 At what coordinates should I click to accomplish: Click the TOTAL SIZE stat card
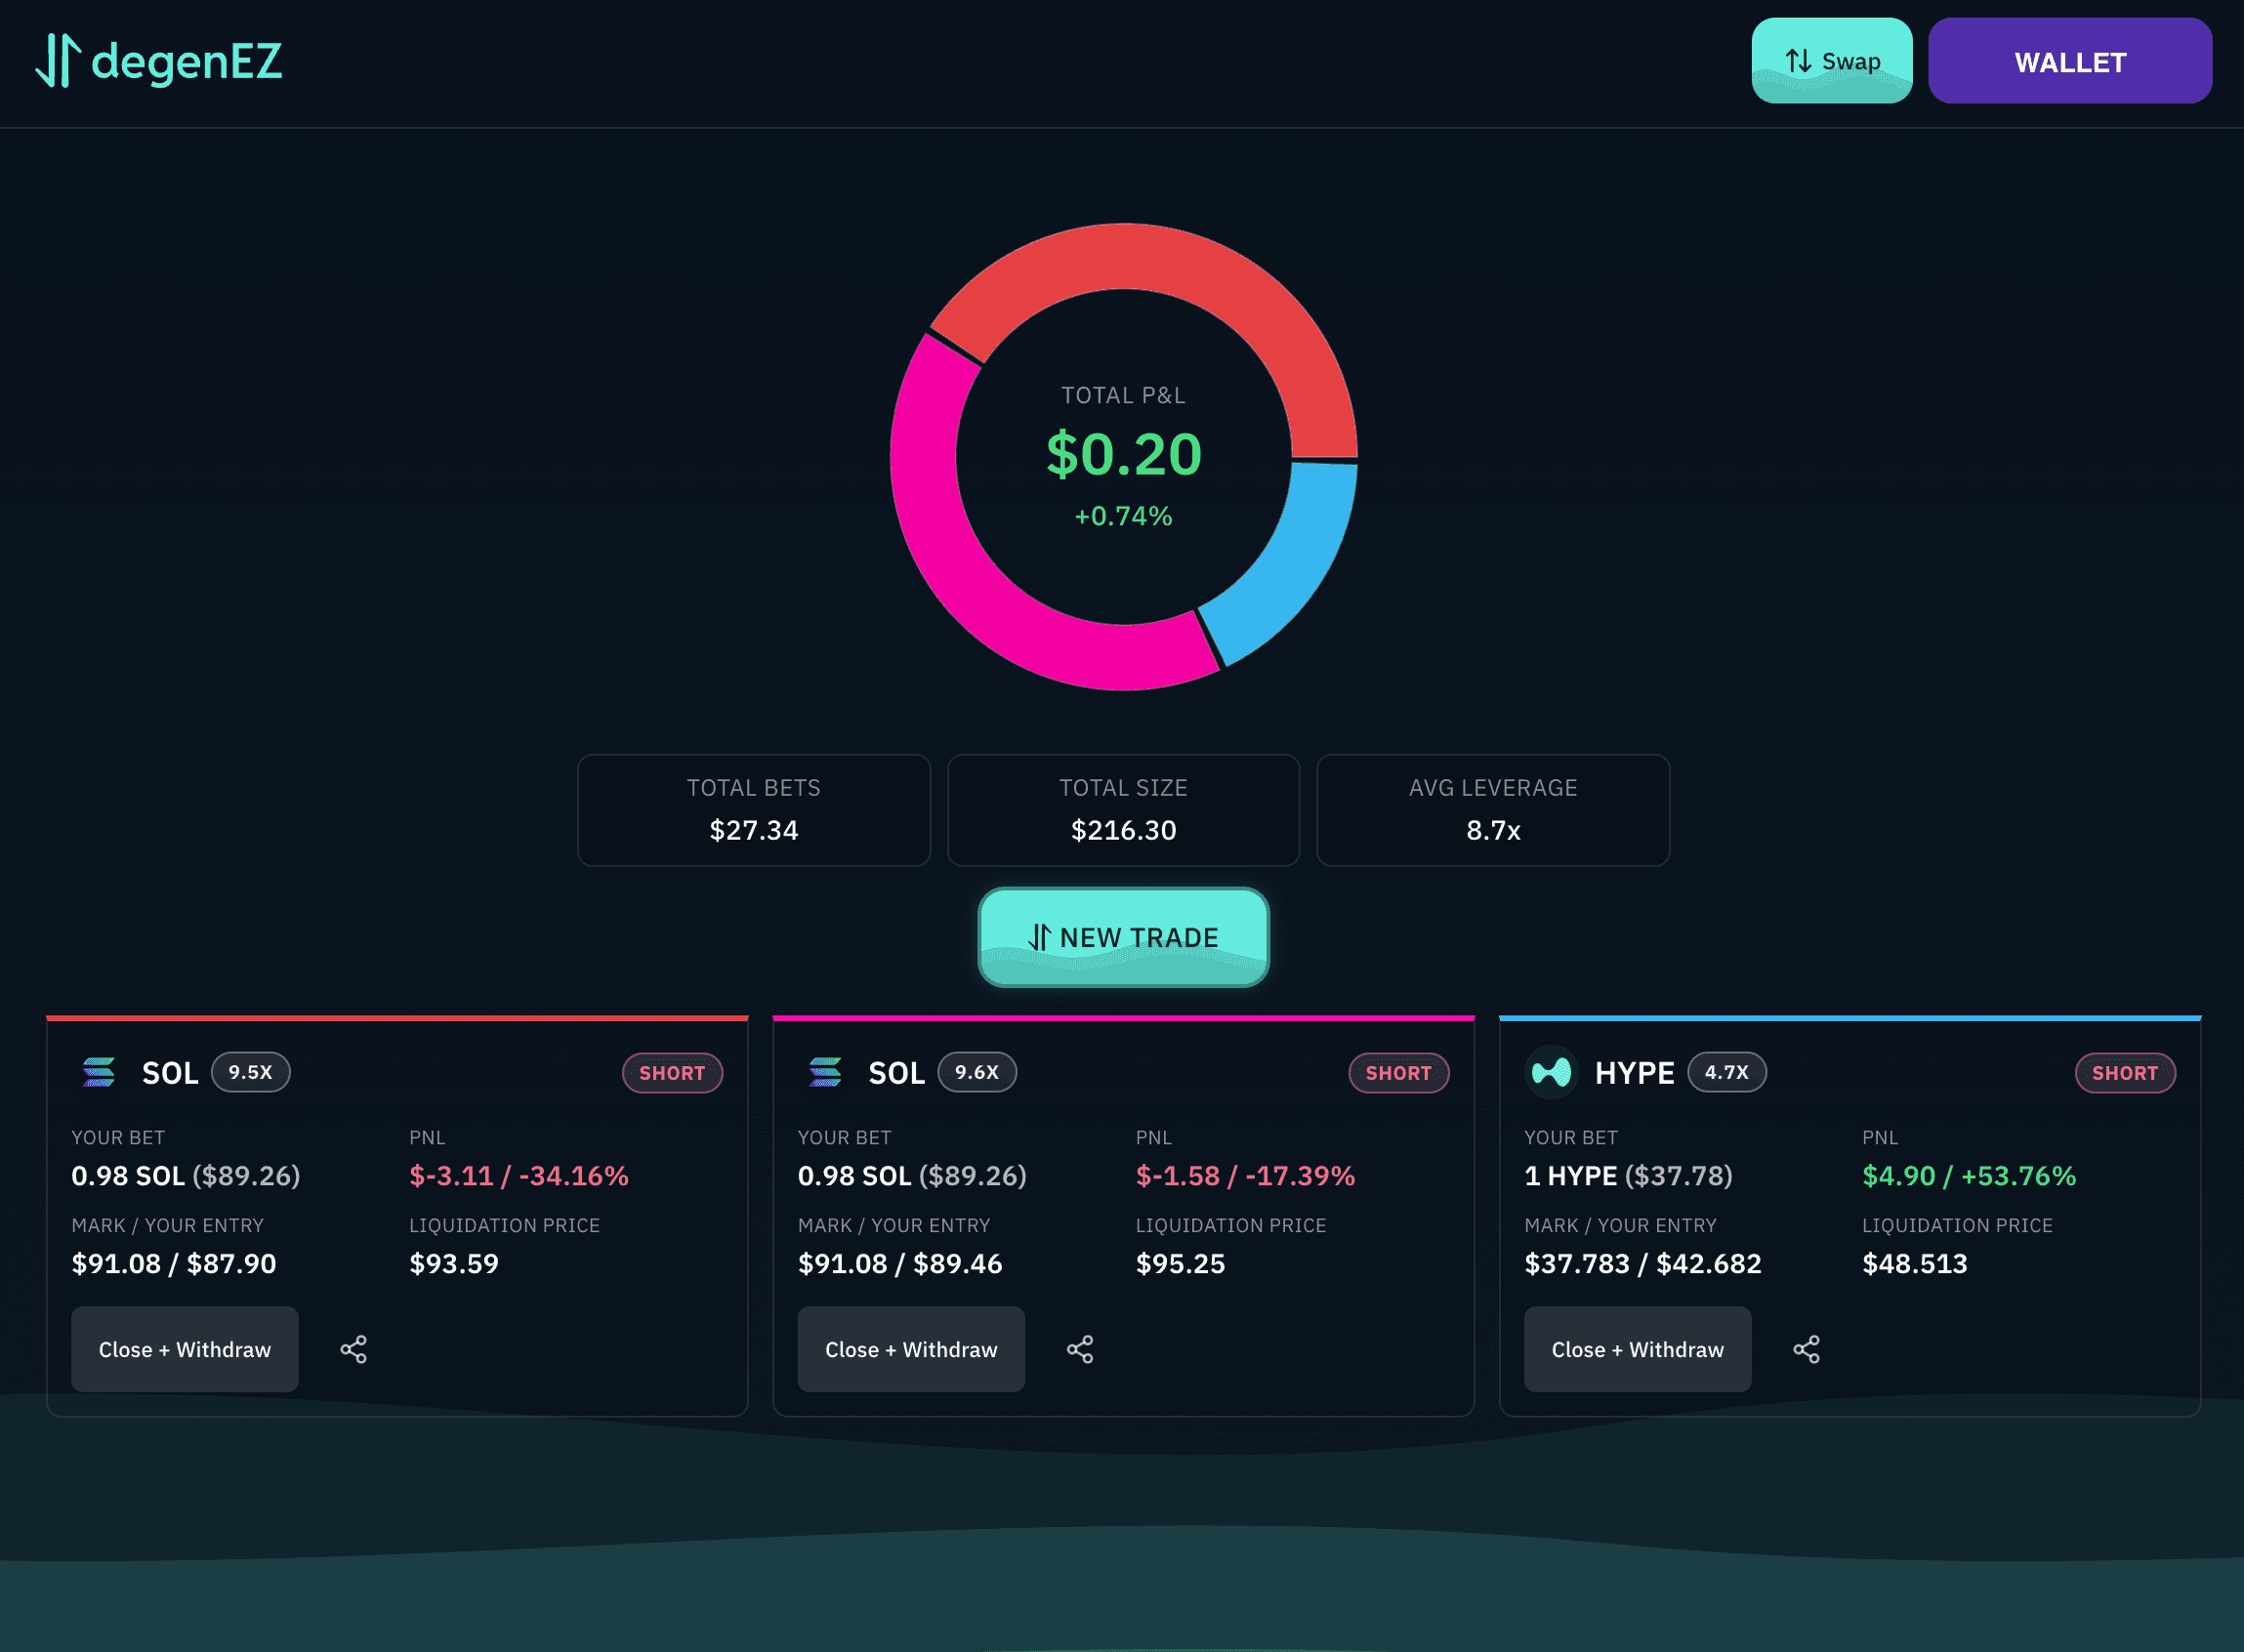pos(1123,810)
